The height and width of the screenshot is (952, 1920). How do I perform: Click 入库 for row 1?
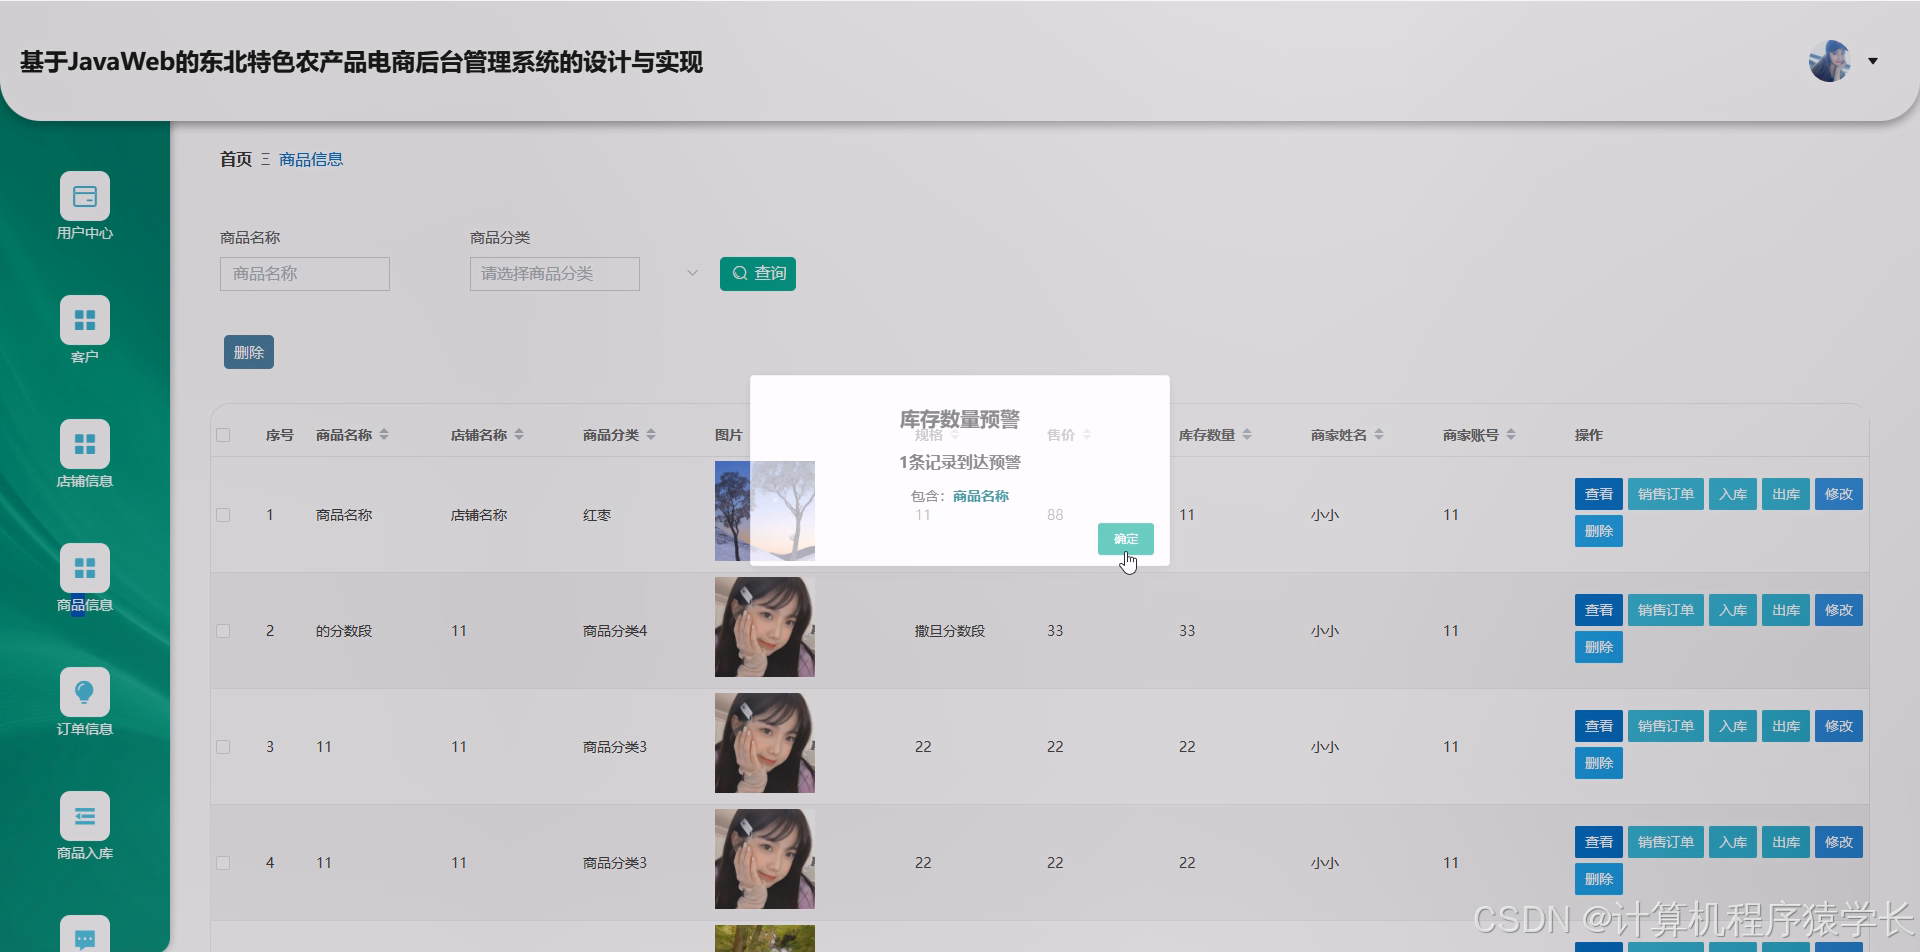click(1733, 494)
